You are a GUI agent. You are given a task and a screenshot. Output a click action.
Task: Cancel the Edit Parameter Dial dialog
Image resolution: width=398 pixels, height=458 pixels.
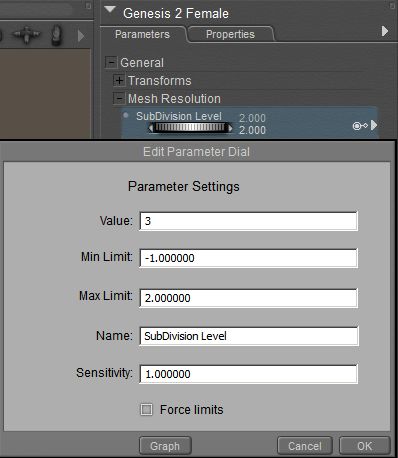(x=305, y=446)
